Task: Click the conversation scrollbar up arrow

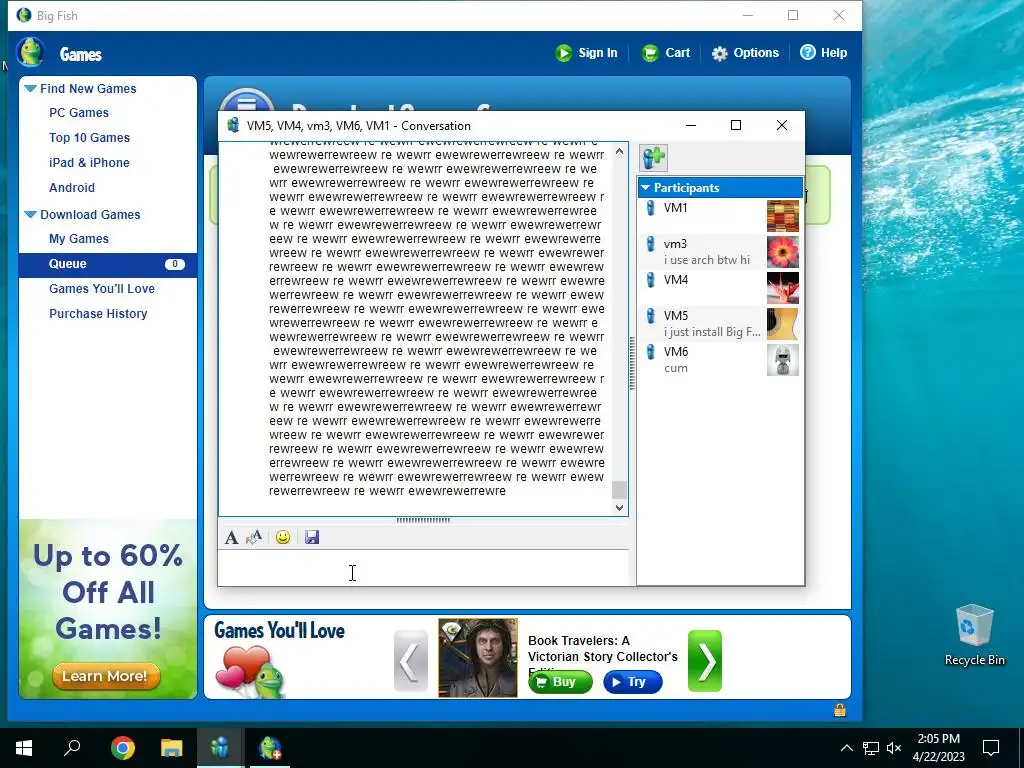Action: click(x=619, y=151)
